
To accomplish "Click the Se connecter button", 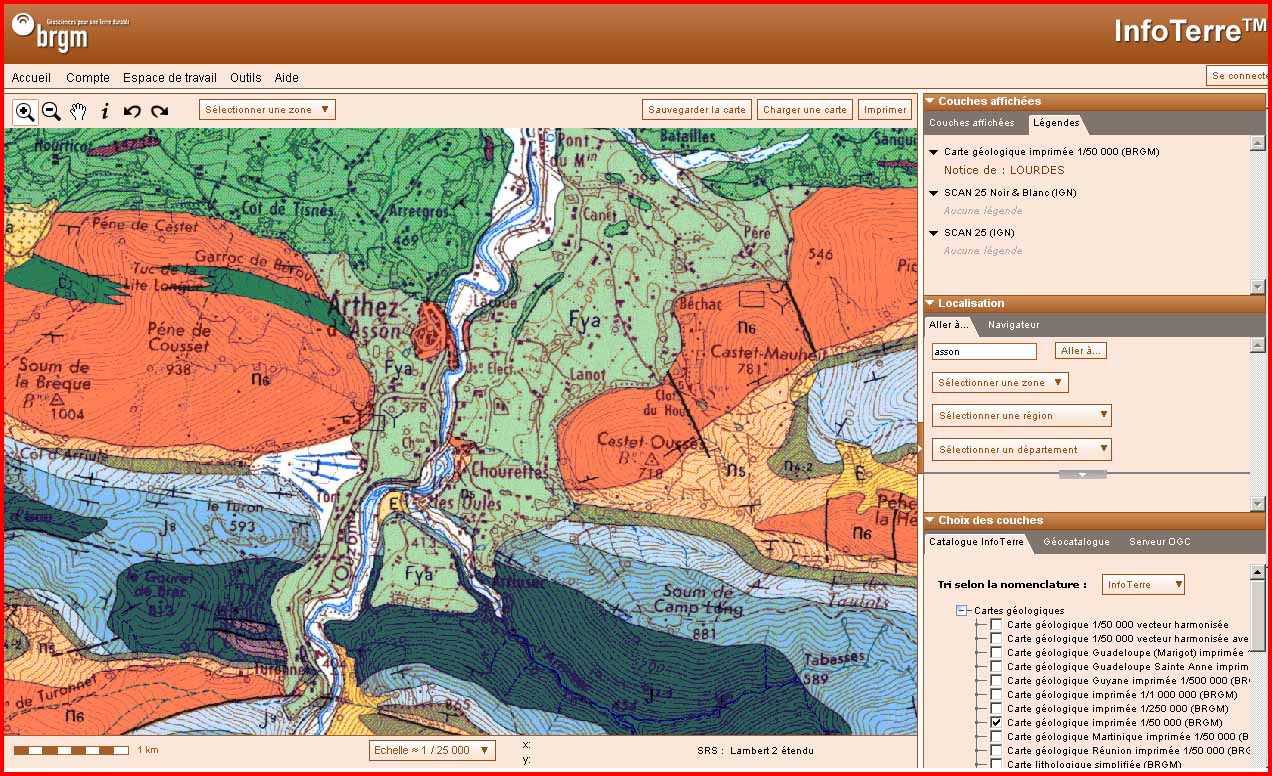I will click(1238, 76).
